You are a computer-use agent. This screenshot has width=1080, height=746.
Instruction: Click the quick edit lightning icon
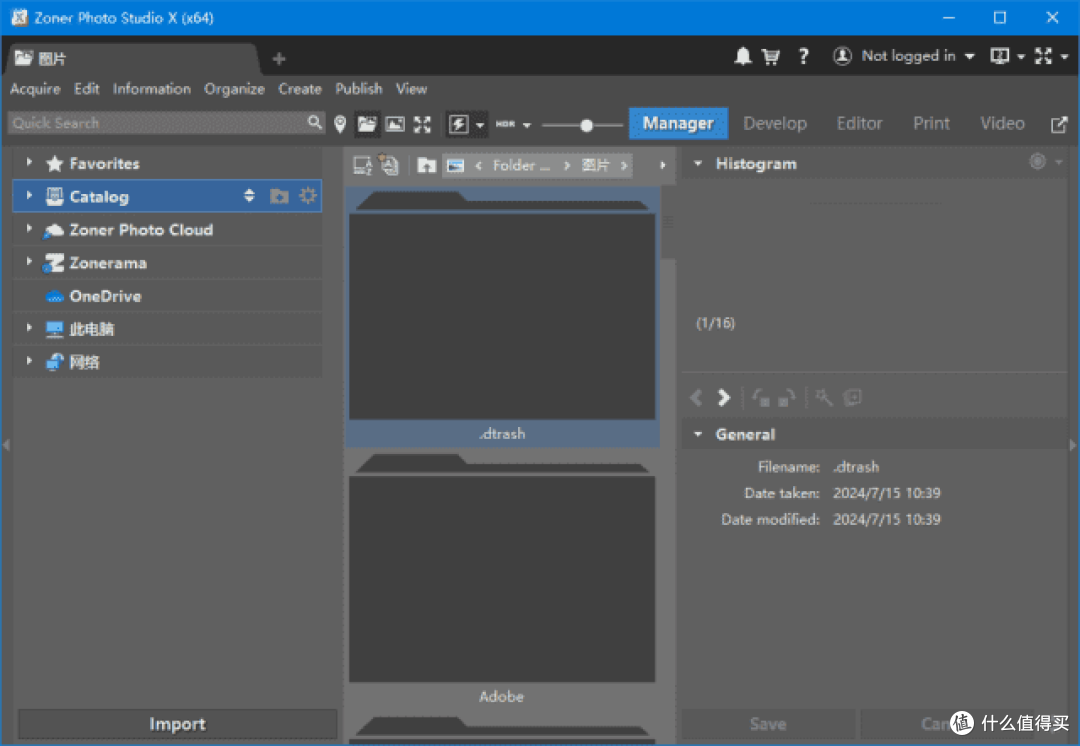tap(458, 124)
